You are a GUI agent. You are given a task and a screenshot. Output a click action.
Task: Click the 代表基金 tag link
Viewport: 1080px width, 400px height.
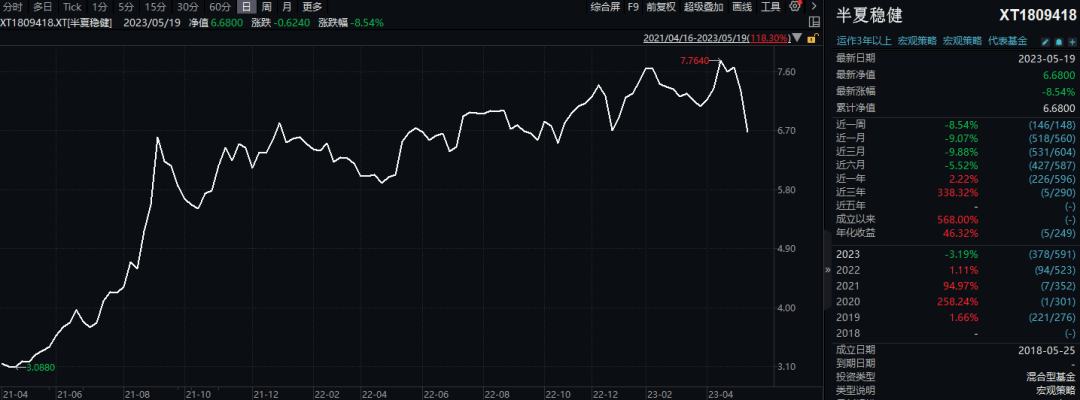[1007, 41]
